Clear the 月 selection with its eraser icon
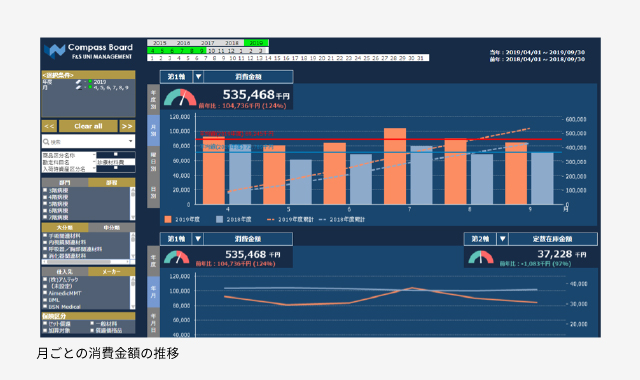This screenshot has width=640, height=380. point(78,88)
